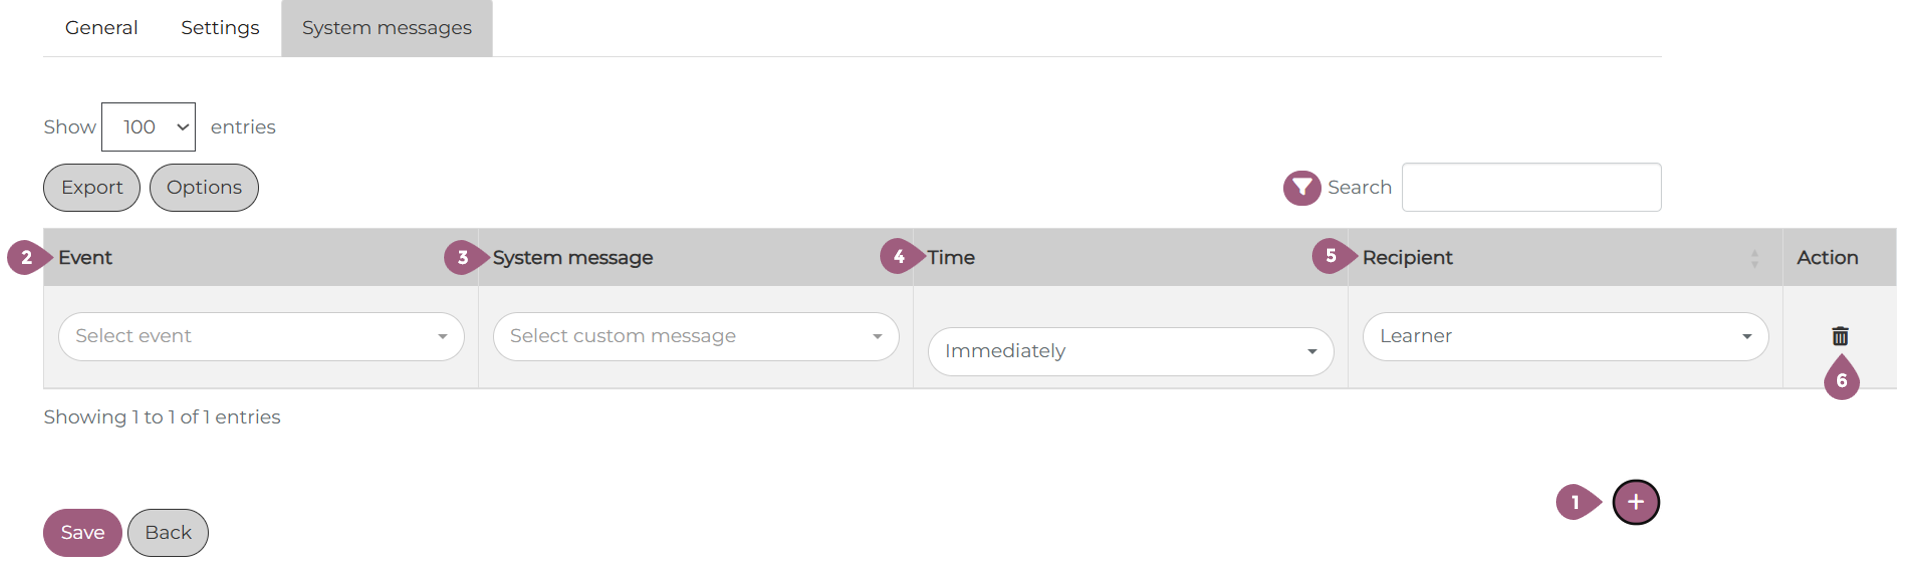Open the Learner recipient dropdown
Image resolution: width=1907 pixels, height=571 pixels.
point(1565,336)
